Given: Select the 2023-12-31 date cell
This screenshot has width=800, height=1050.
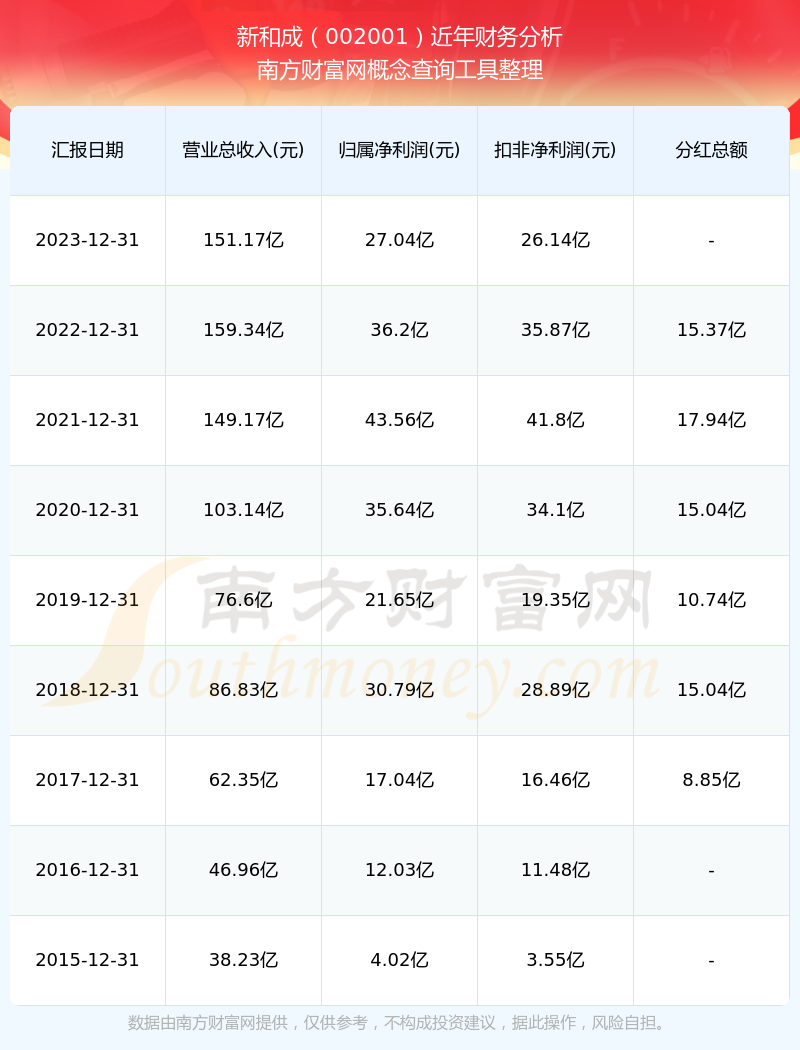Looking at the screenshot, I should pos(88,240).
